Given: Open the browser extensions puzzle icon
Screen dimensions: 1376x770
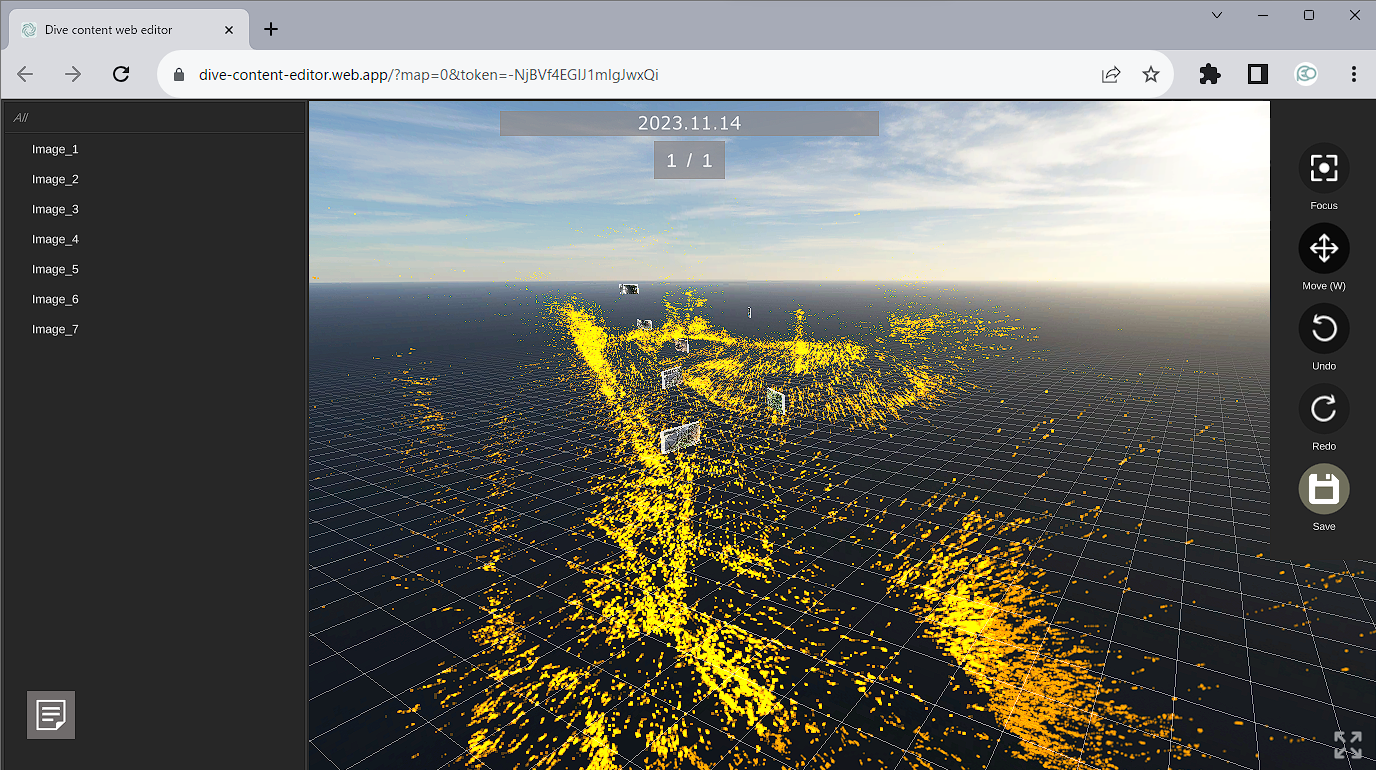Looking at the screenshot, I should coord(1209,74).
